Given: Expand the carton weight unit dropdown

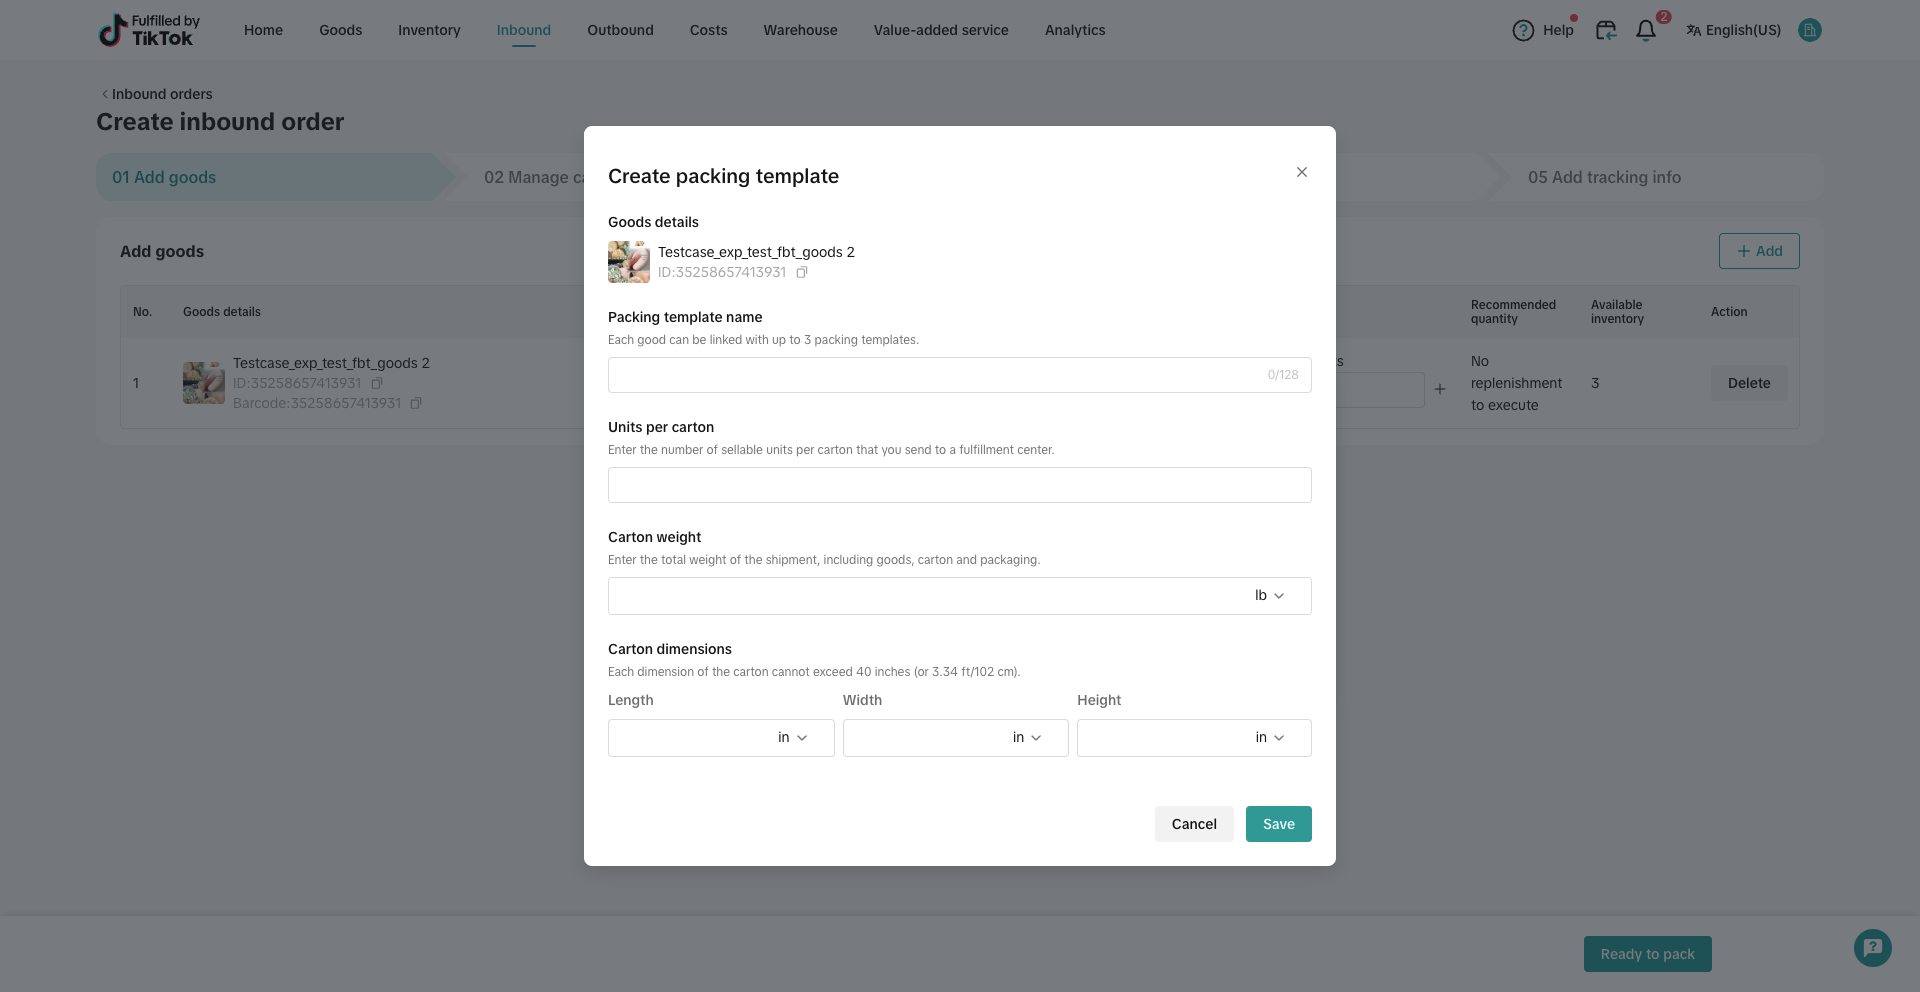Looking at the screenshot, I should point(1269,596).
